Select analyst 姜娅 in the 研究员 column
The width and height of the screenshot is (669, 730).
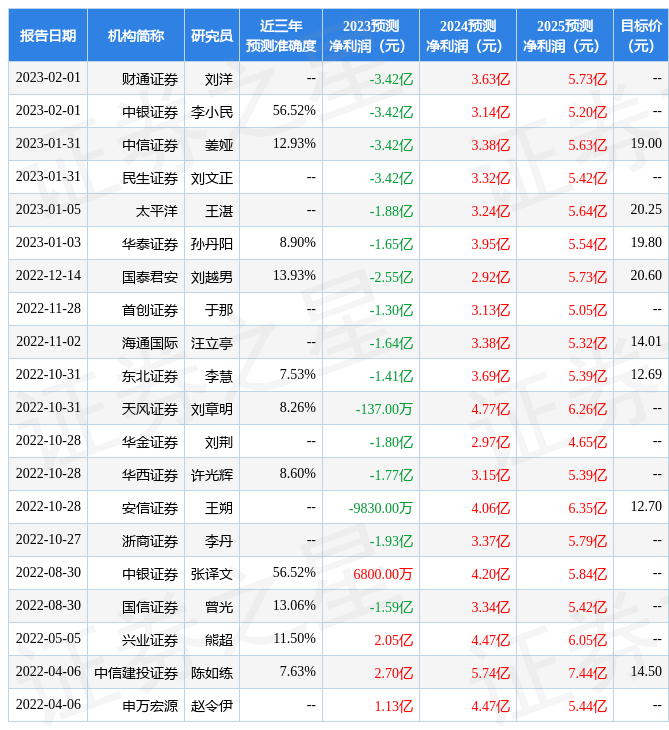[219, 145]
